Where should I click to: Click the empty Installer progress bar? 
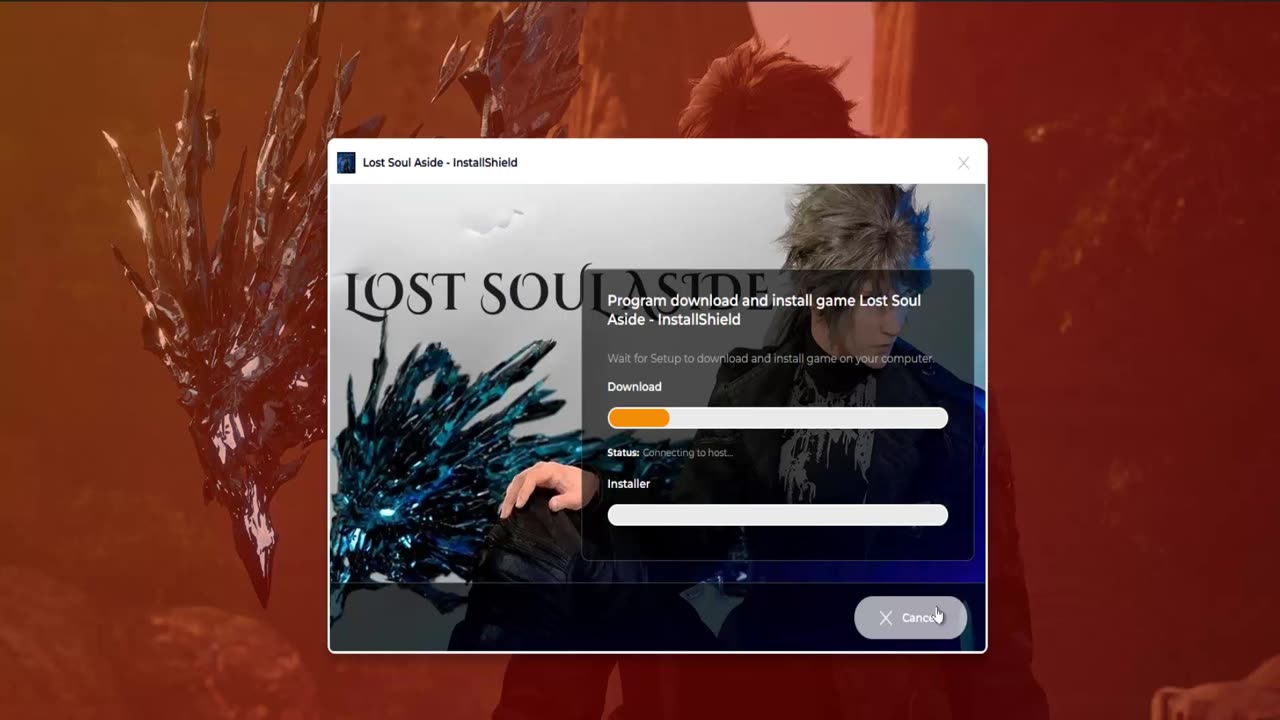[x=777, y=515]
